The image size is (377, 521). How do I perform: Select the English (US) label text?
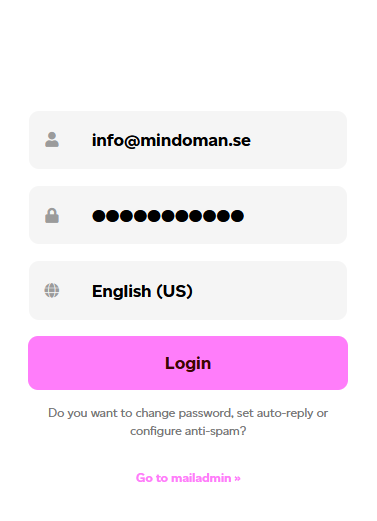pos(142,291)
